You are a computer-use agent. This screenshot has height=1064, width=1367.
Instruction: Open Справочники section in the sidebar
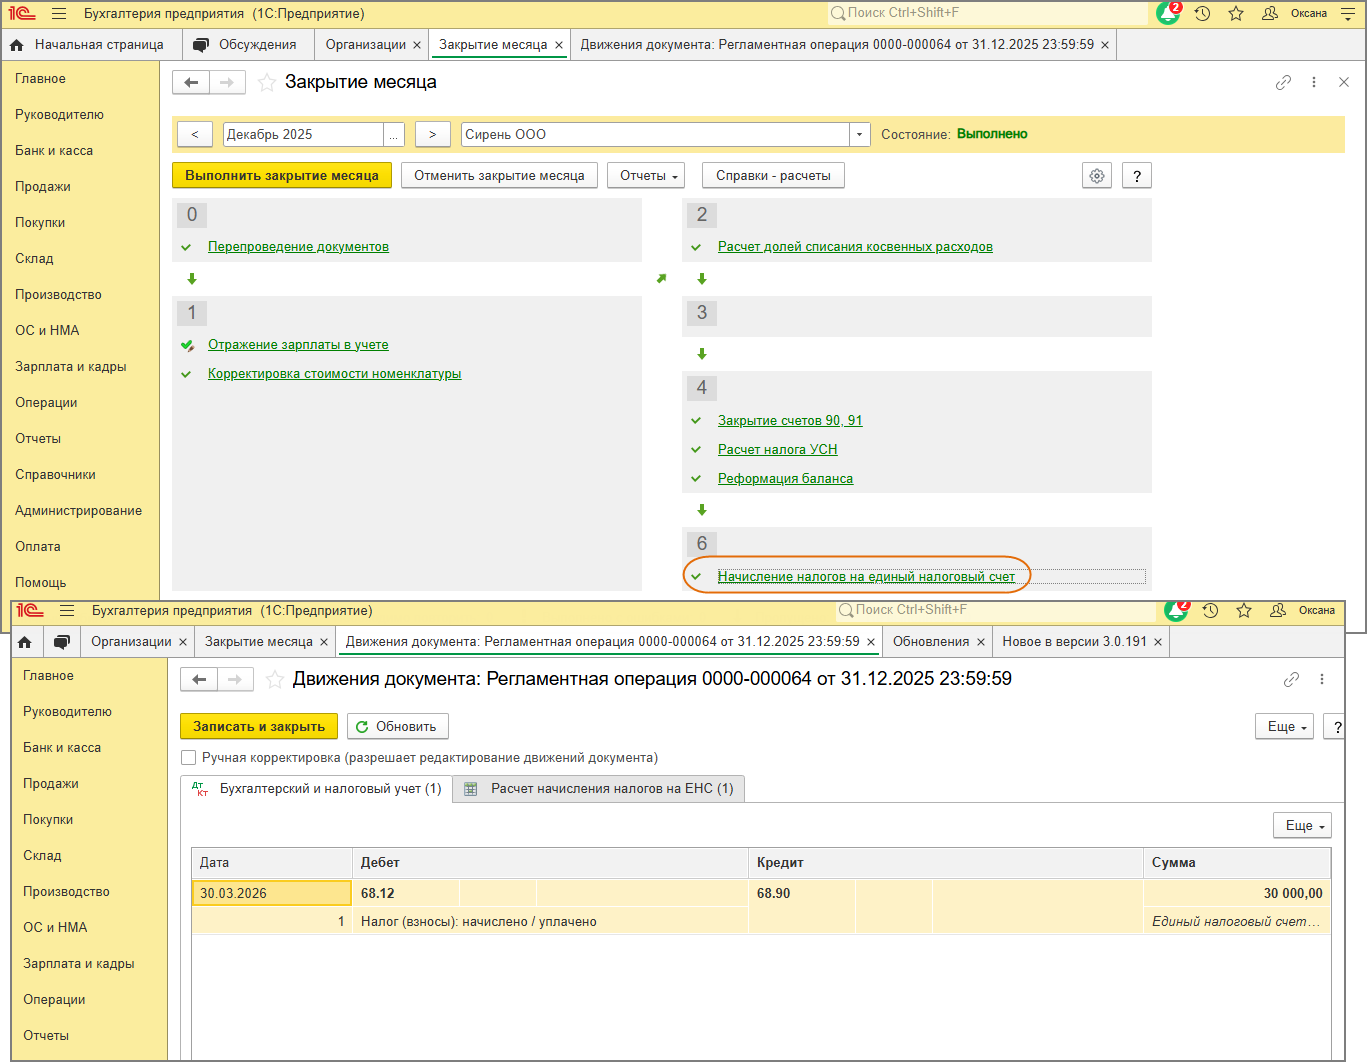coord(55,475)
